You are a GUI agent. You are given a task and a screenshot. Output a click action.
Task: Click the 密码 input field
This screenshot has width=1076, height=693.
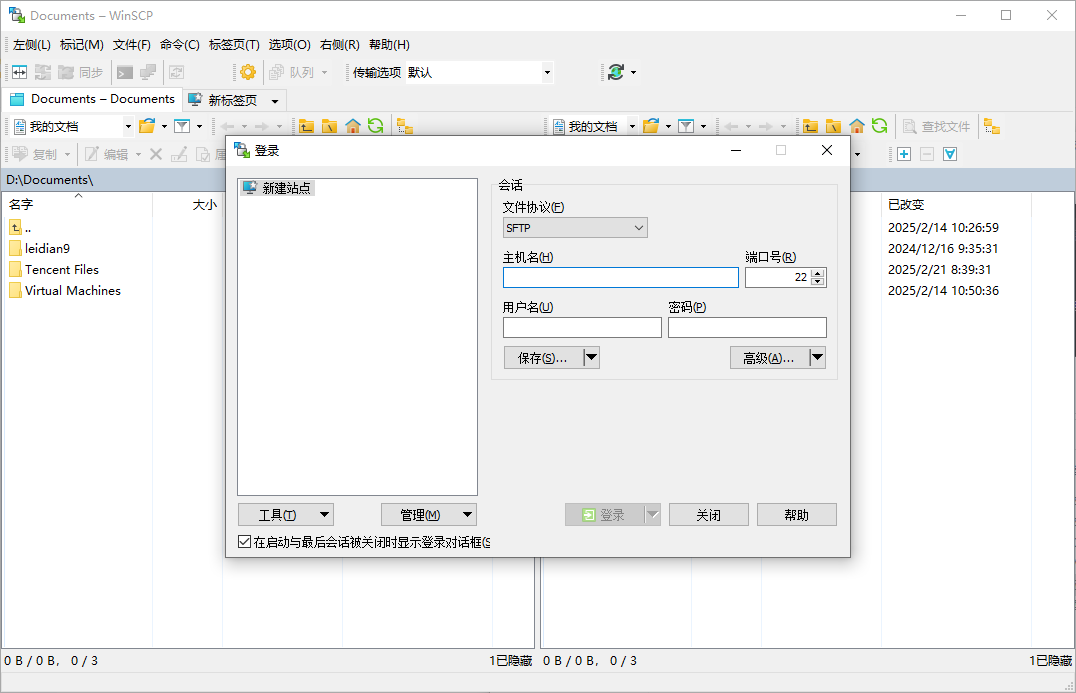pyautogui.click(x=747, y=327)
